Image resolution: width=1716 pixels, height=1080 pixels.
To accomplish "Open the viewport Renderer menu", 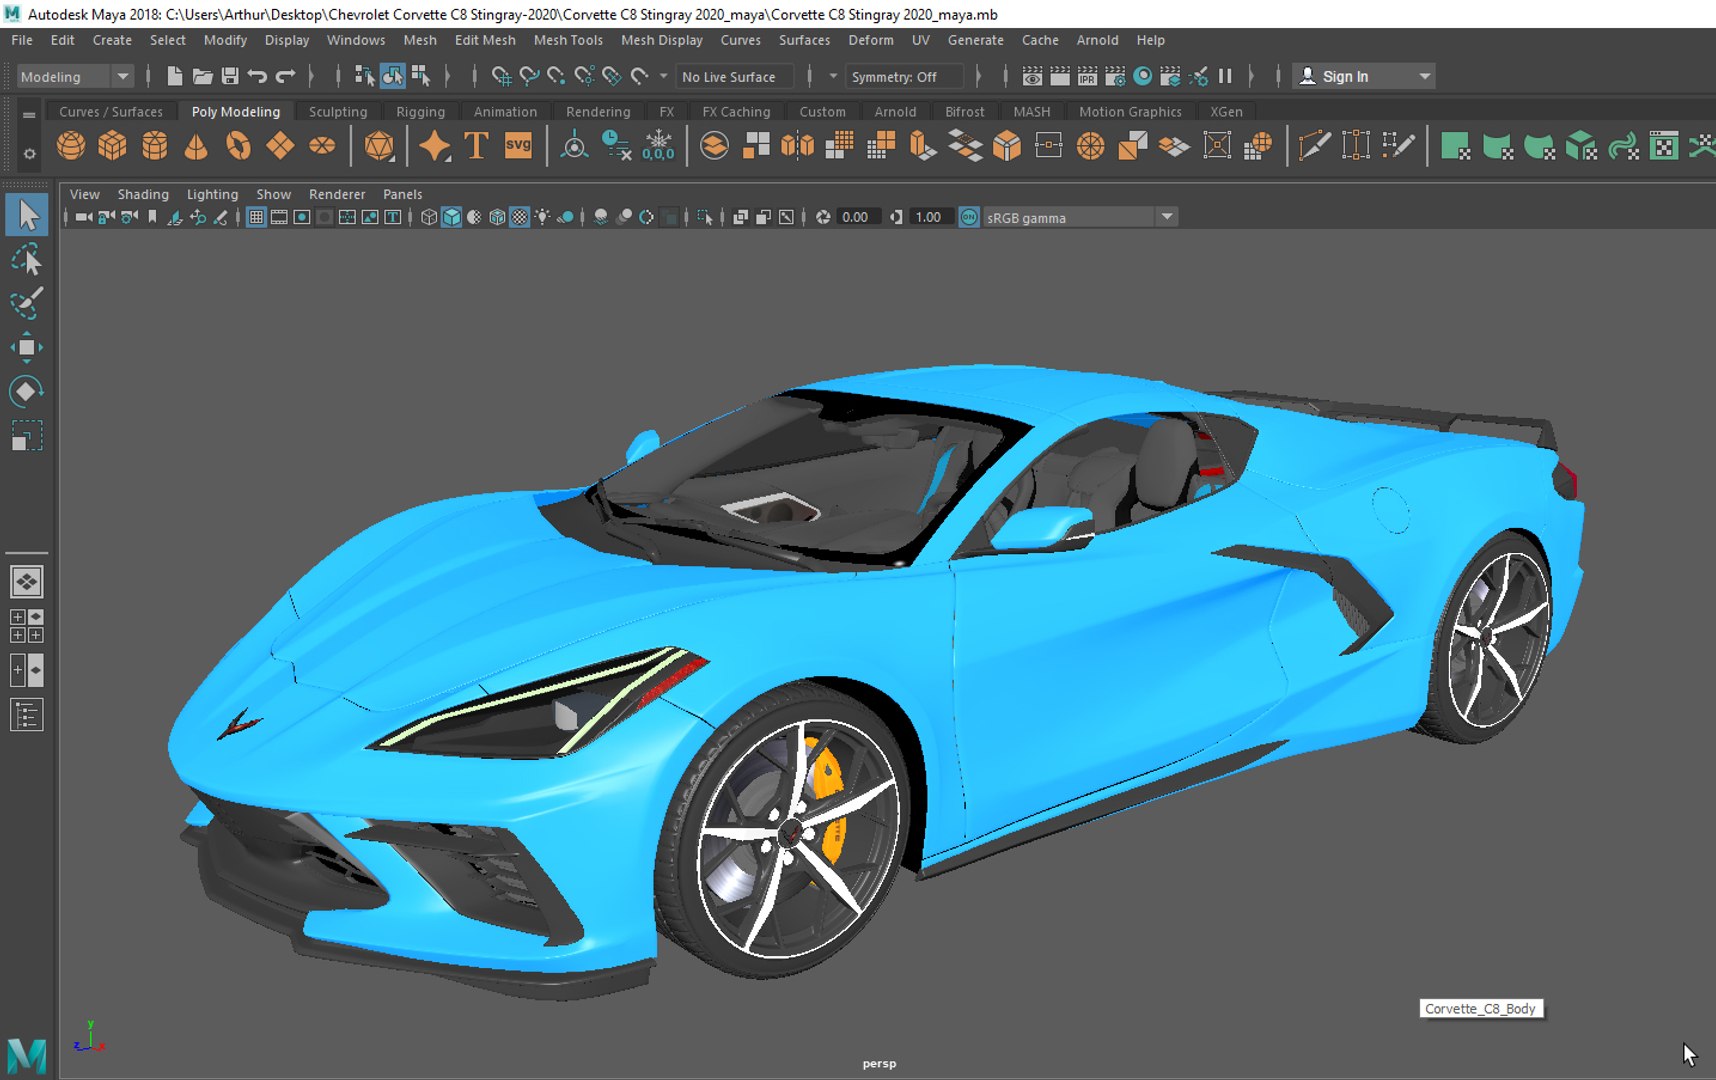I will click(337, 194).
